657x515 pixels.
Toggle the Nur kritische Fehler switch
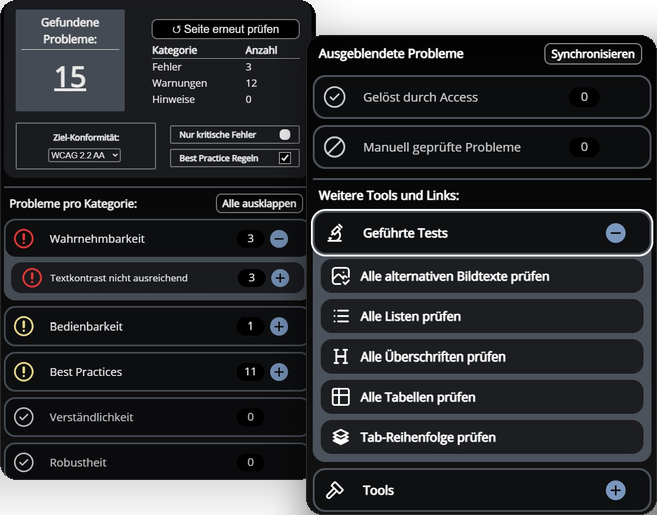tap(285, 135)
